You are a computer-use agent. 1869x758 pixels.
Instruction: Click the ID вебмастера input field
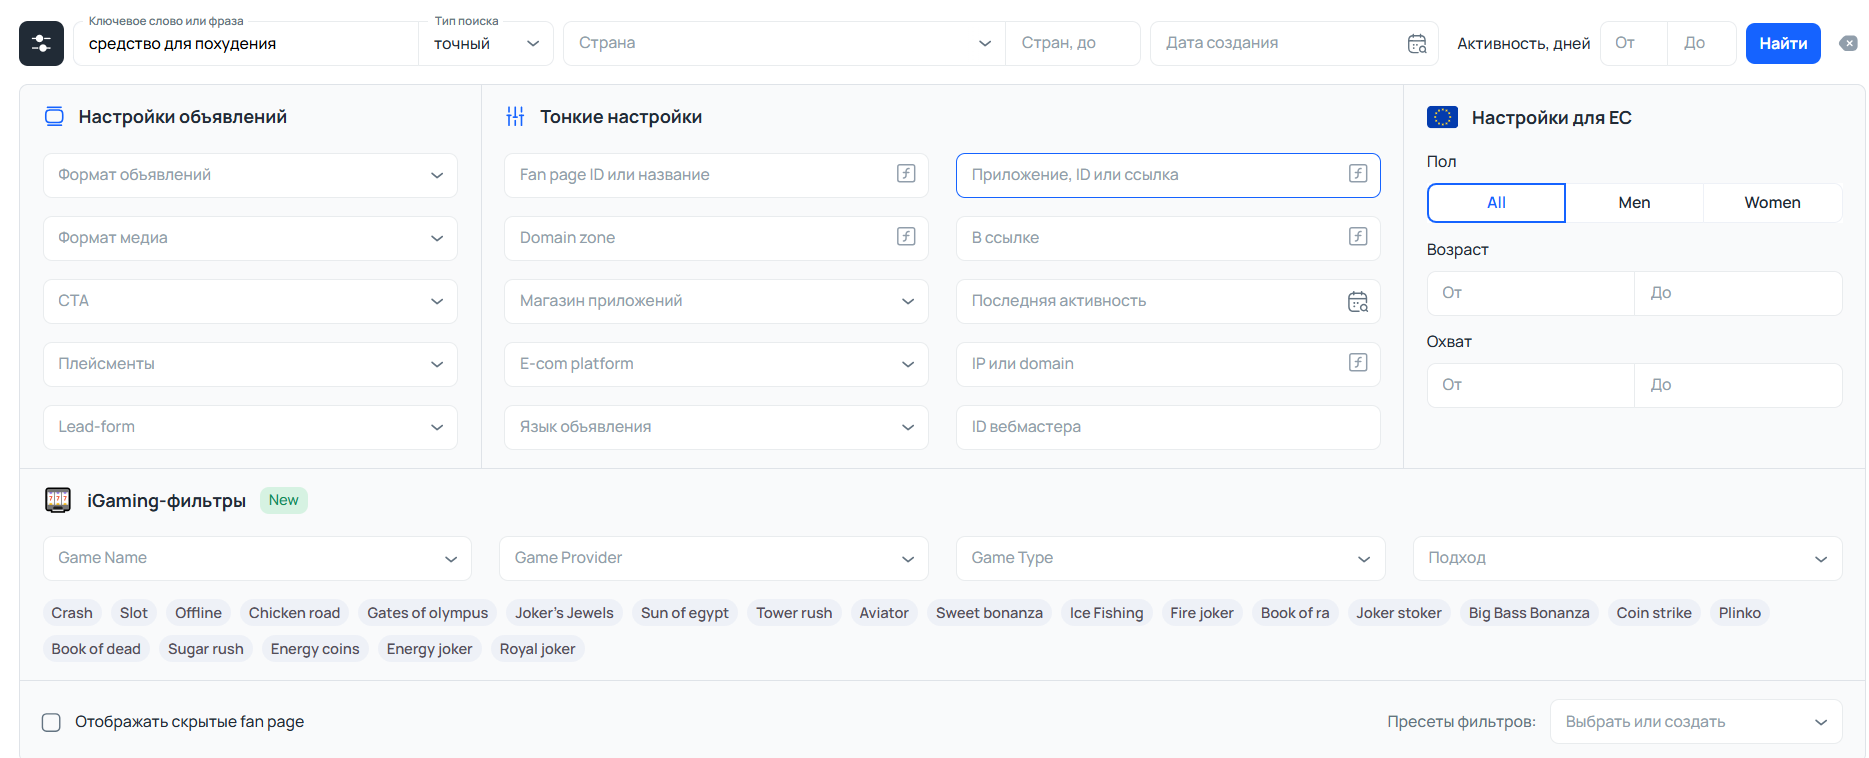1168,427
